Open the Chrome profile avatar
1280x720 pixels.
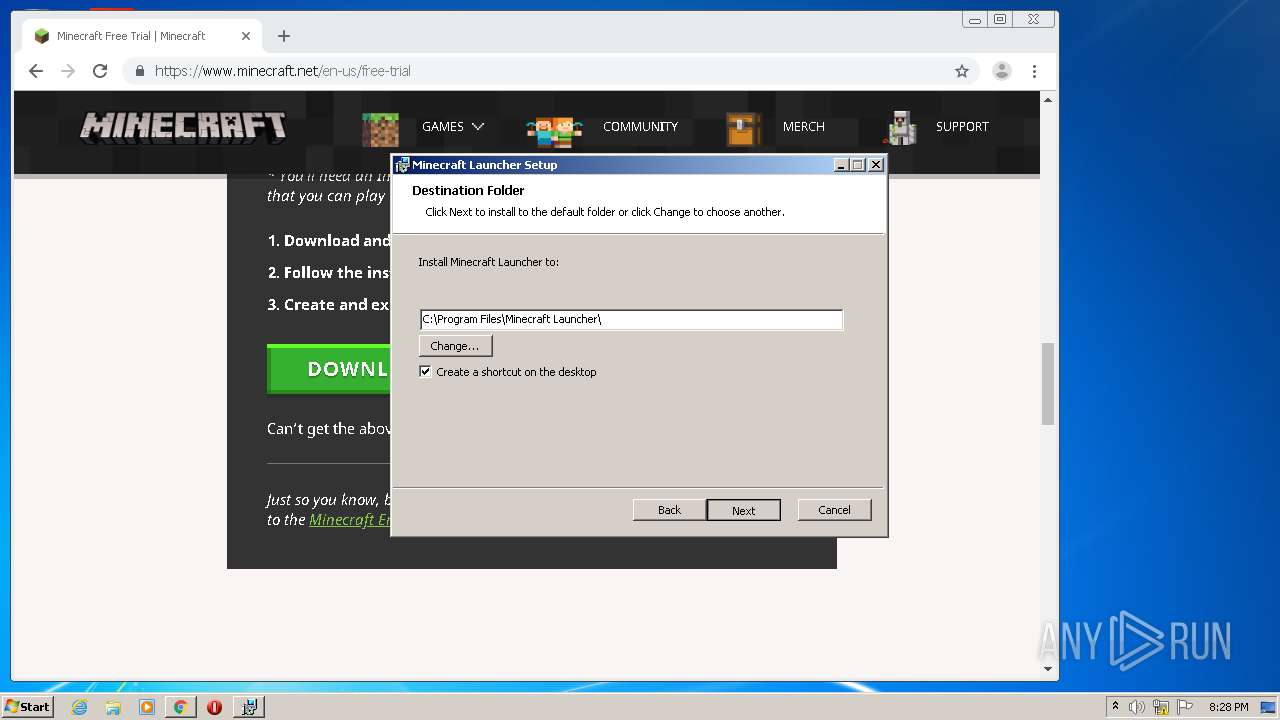click(x=1001, y=71)
